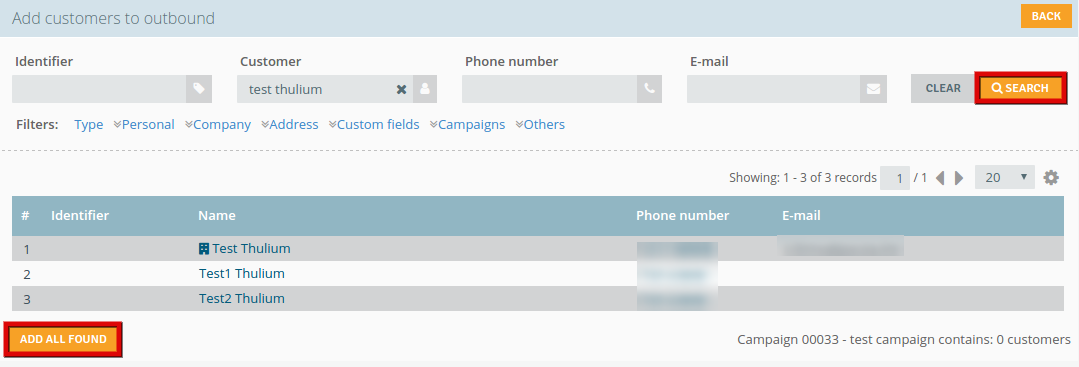1079x367 pixels.
Task: Click the tag icon beside Identifier field
Action: click(x=199, y=89)
